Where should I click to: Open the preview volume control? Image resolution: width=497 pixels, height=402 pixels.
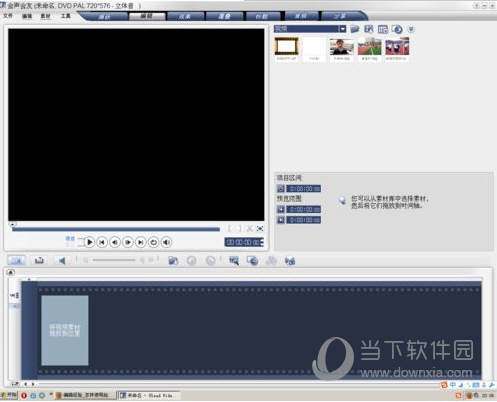point(166,242)
